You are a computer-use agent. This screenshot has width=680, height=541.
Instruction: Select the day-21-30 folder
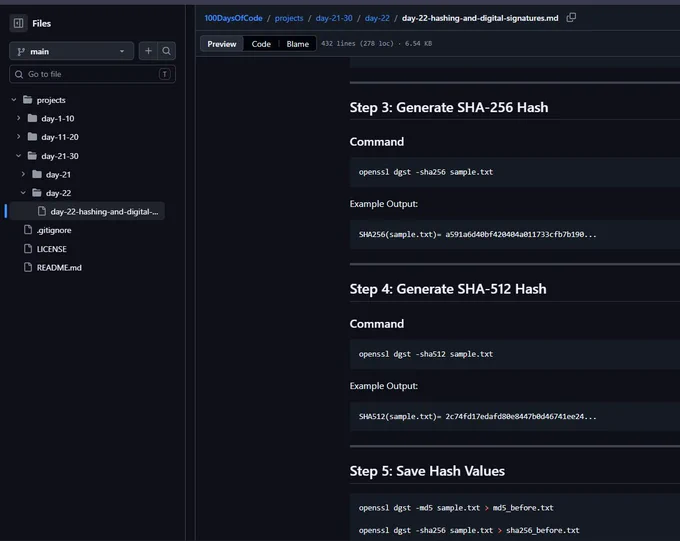(x=60, y=156)
